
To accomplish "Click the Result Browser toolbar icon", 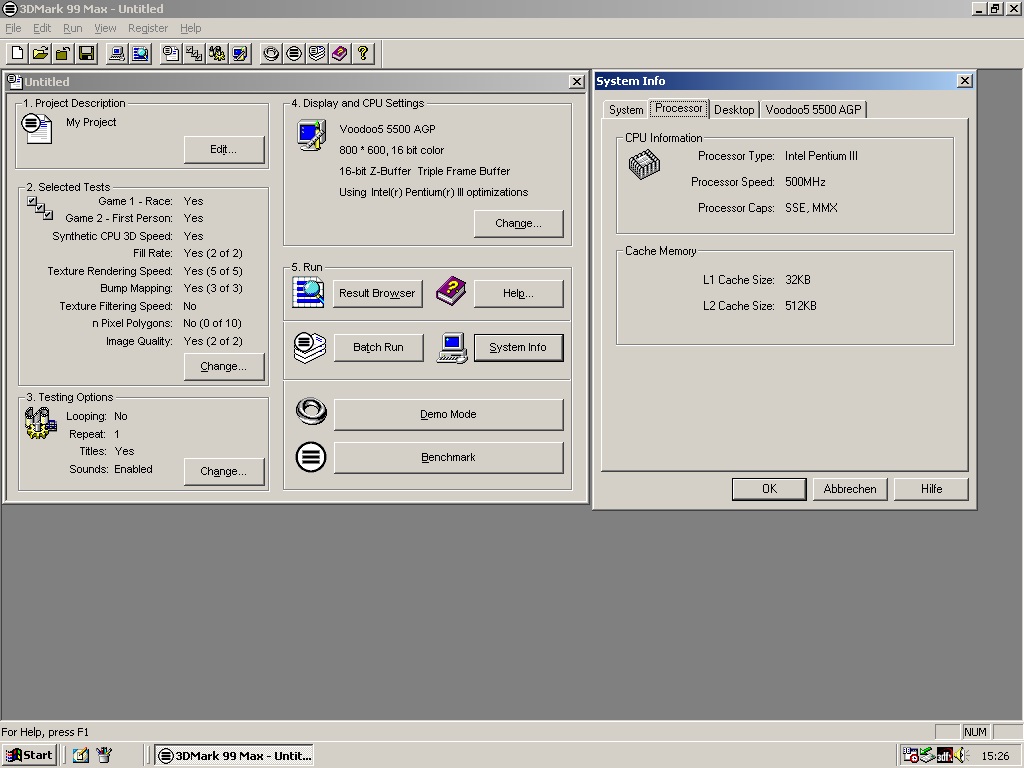I will [x=140, y=53].
